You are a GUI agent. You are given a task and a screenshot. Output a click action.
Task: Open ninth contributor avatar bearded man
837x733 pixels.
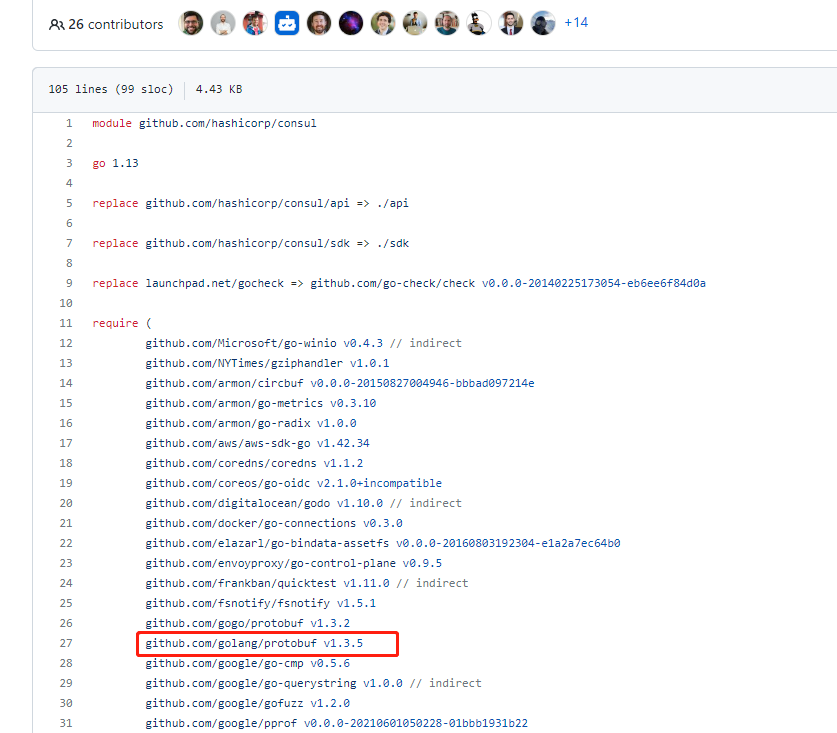pyautogui.click(x=447, y=23)
